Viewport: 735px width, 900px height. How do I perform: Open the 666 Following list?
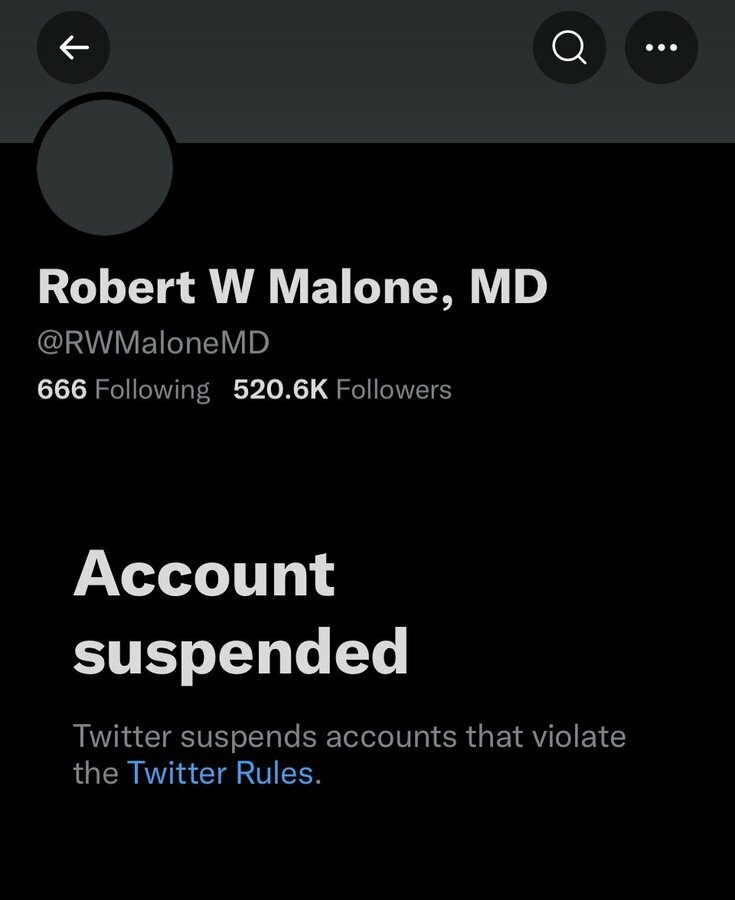point(123,389)
